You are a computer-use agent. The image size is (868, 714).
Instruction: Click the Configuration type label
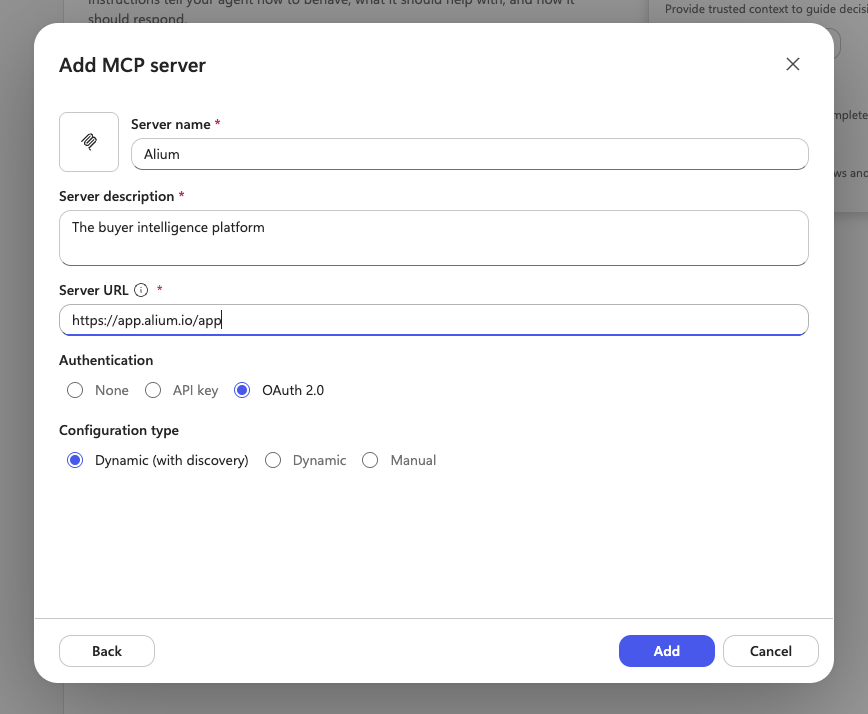pos(119,431)
